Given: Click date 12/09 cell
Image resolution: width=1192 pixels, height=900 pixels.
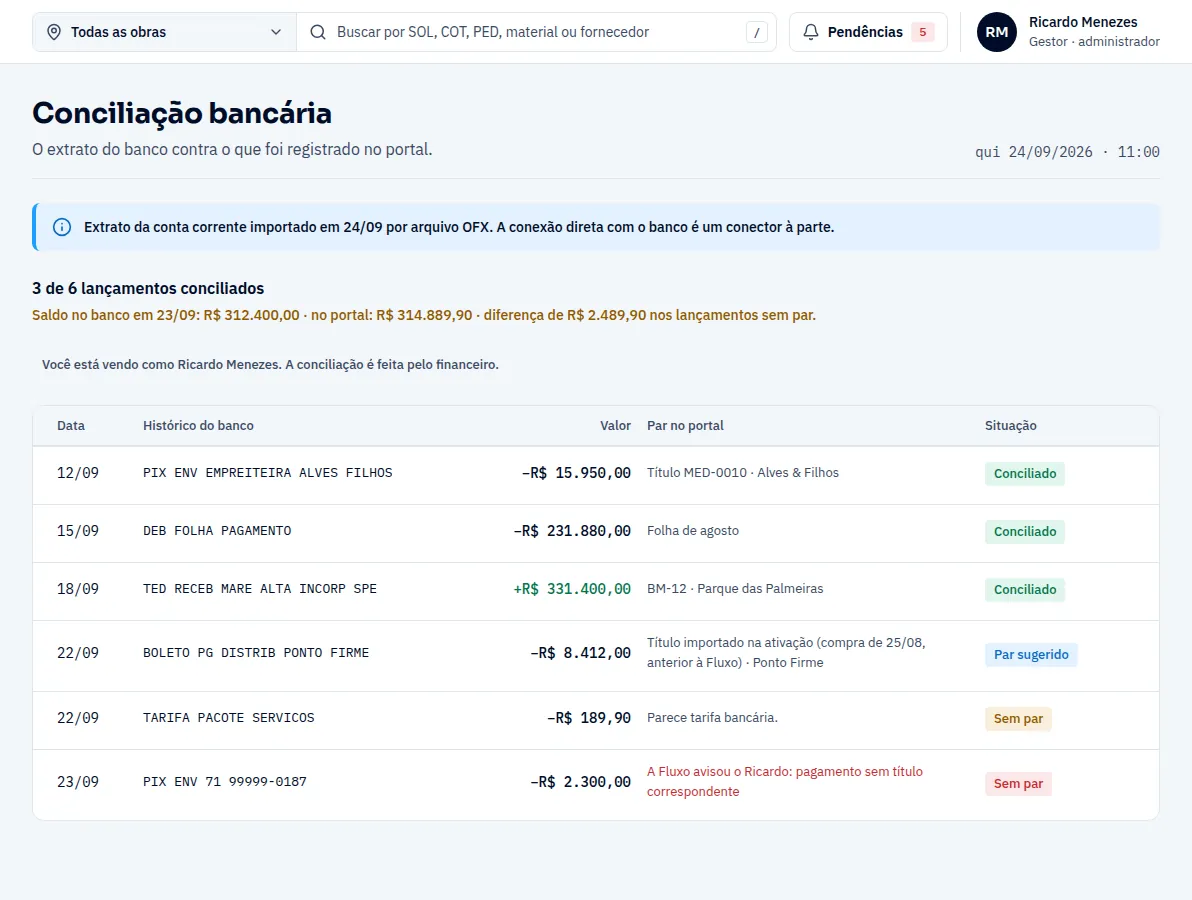Looking at the screenshot, I should click(78, 473).
